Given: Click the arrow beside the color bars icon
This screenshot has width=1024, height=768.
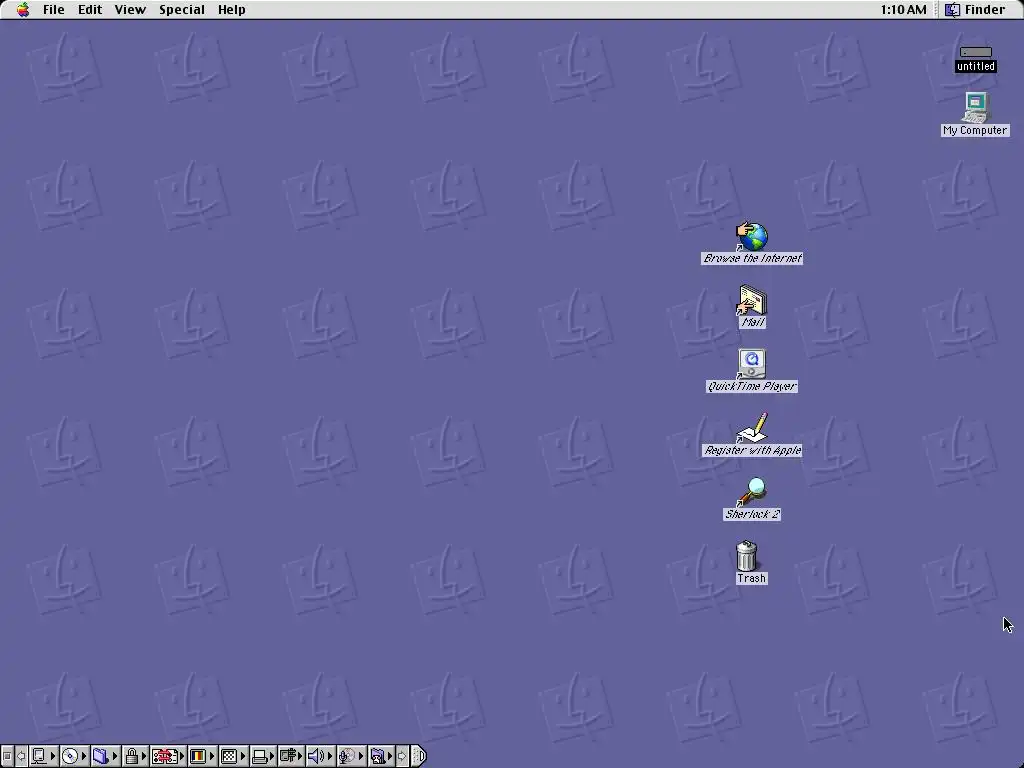Looking at the screenshot, I should tap(211, 756).
